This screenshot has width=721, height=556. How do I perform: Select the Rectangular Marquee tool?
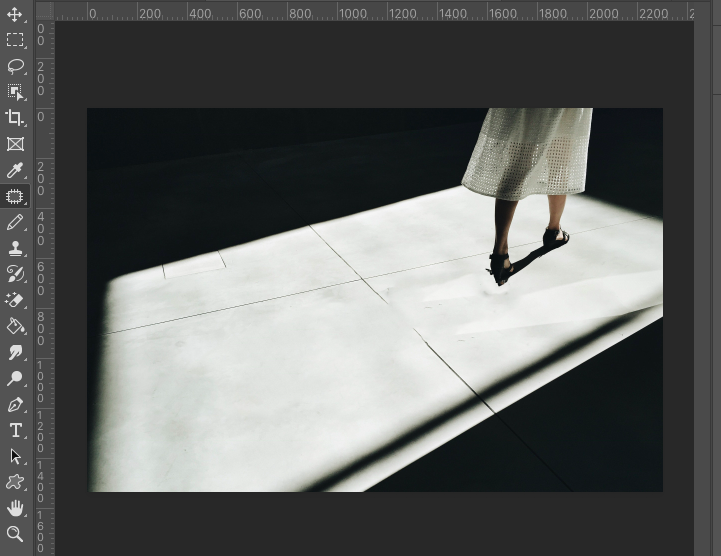(15, 40)
